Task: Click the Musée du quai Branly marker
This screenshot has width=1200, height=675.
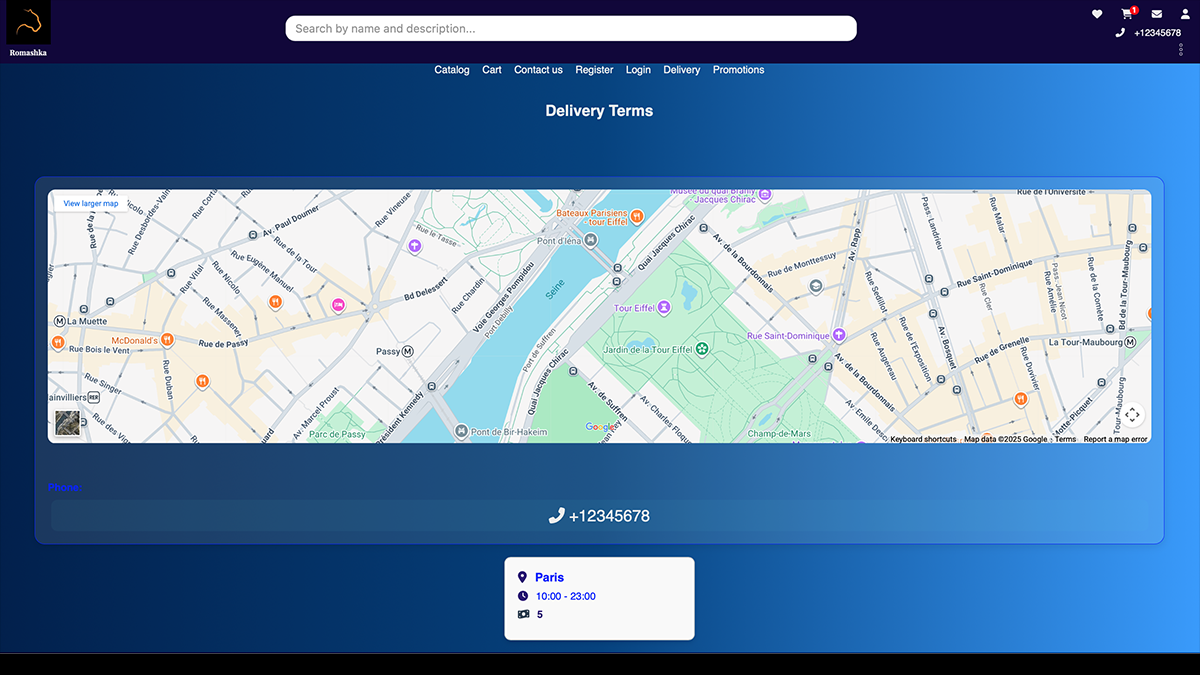Action: tap(765, 196)
